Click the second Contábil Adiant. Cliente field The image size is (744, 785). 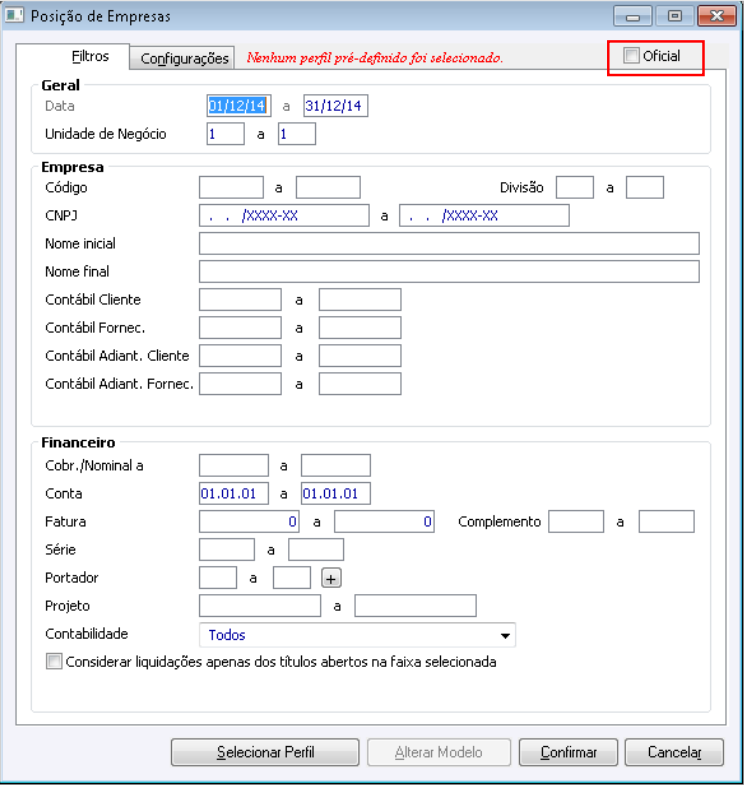pos(360,355)
